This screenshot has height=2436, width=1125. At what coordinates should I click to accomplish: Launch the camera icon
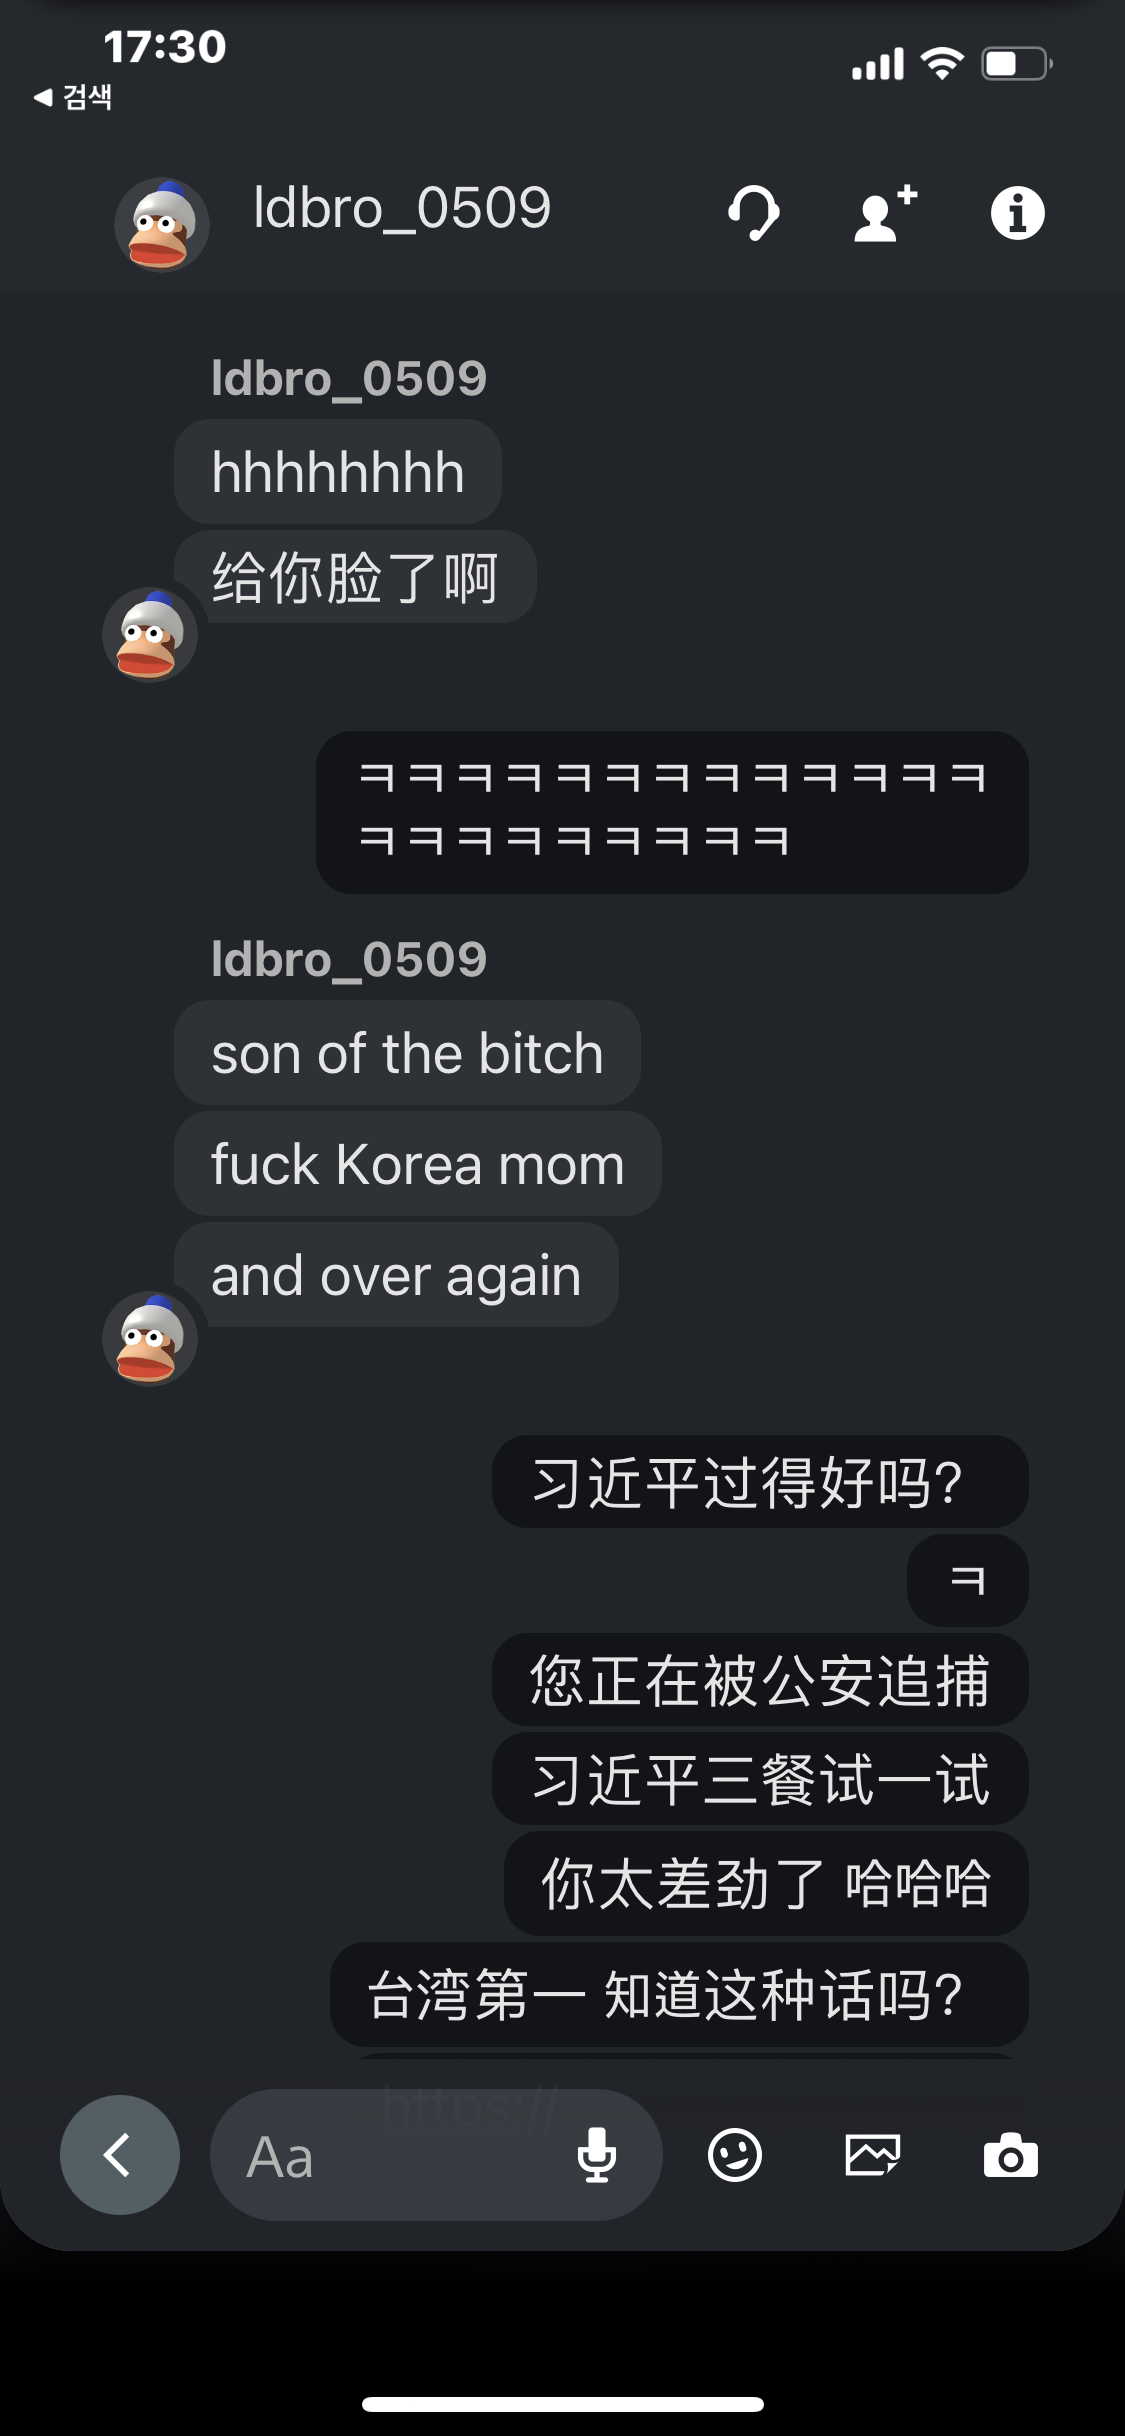[x=1010, y=2155]
